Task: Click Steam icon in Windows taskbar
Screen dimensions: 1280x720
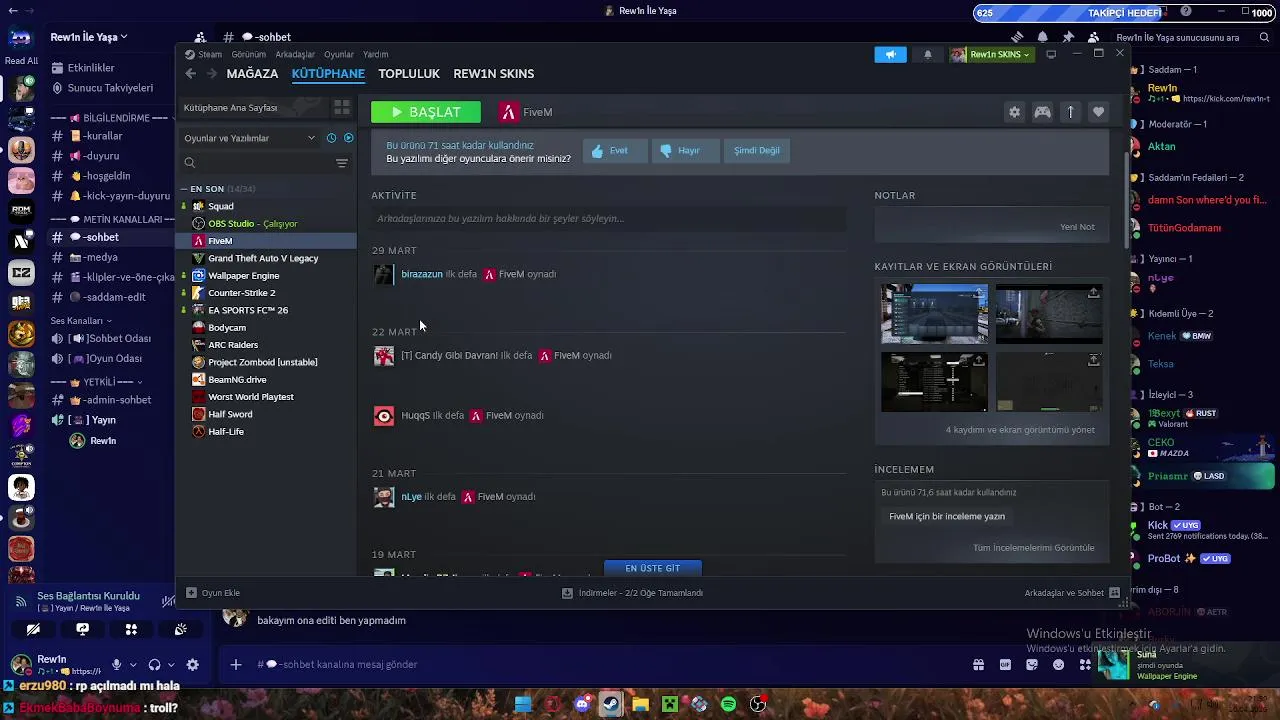Action: 610,705
